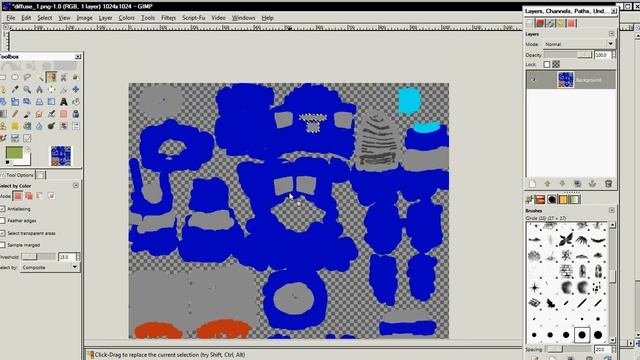This screenshot has width=640, height=360.
Task: Toggle Select transparent areas checkbox
Action: (x=2, y=233)
